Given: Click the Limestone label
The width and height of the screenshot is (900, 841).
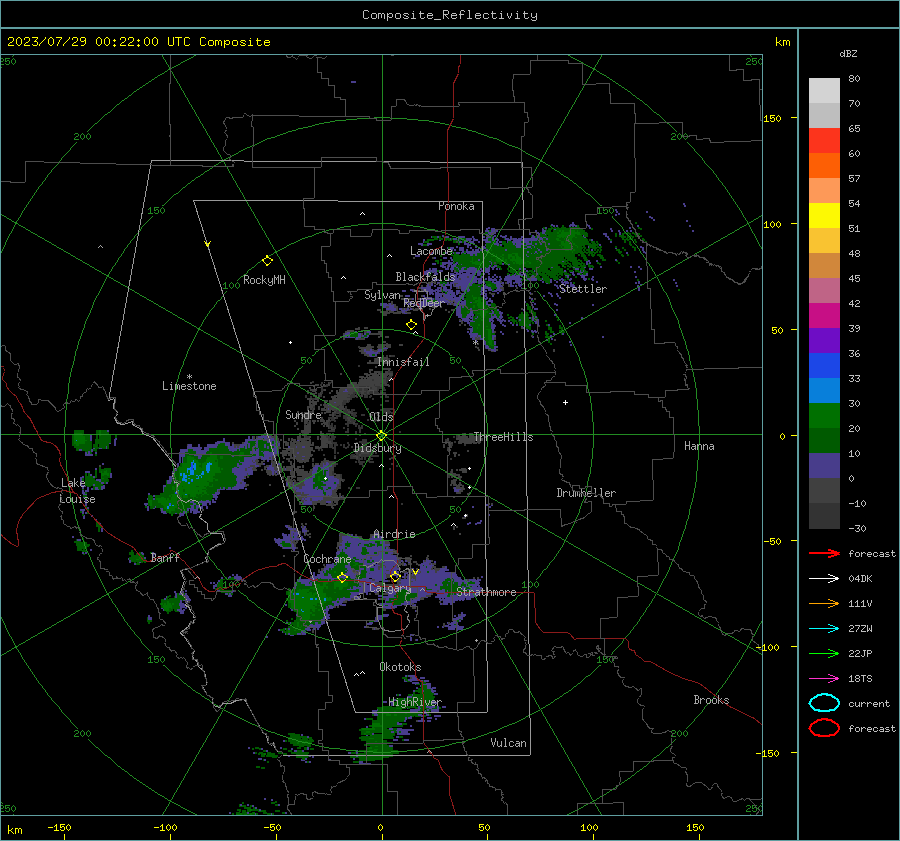Looking at the screenshot, I should [x=189, y=386].
